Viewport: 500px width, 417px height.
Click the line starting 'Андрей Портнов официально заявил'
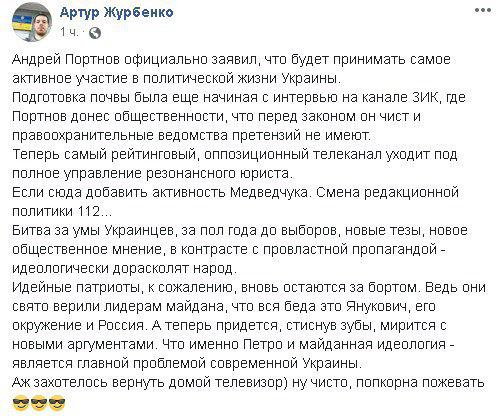[x=231, y=59]
